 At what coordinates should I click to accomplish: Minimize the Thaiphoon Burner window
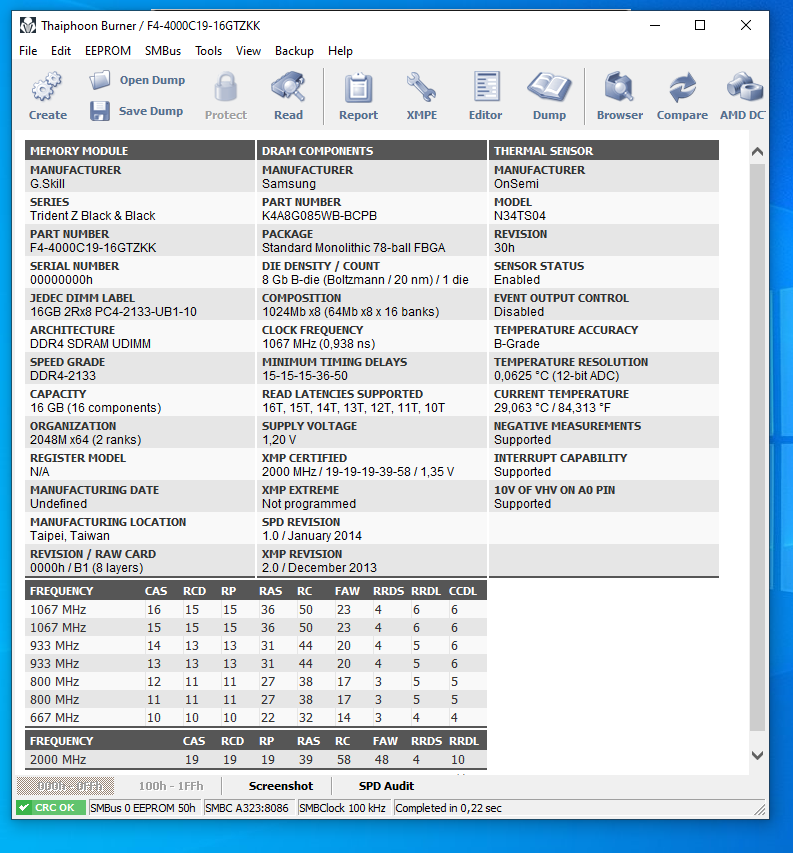tap(655, 25)
